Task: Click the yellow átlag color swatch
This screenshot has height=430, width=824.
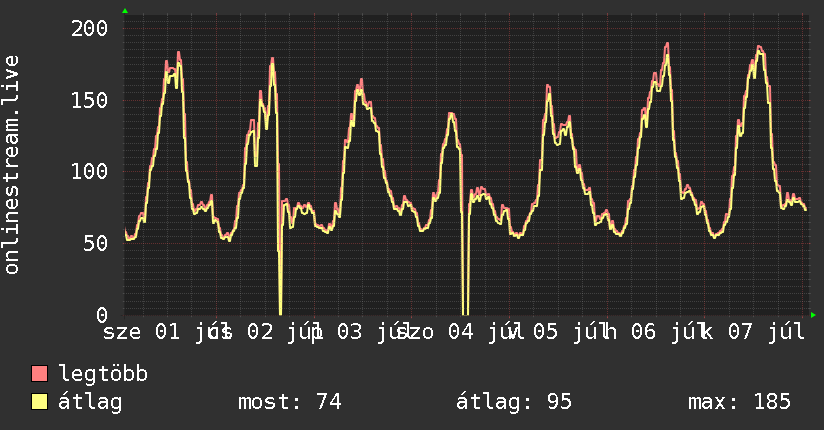Action: (x=39, y=402)
